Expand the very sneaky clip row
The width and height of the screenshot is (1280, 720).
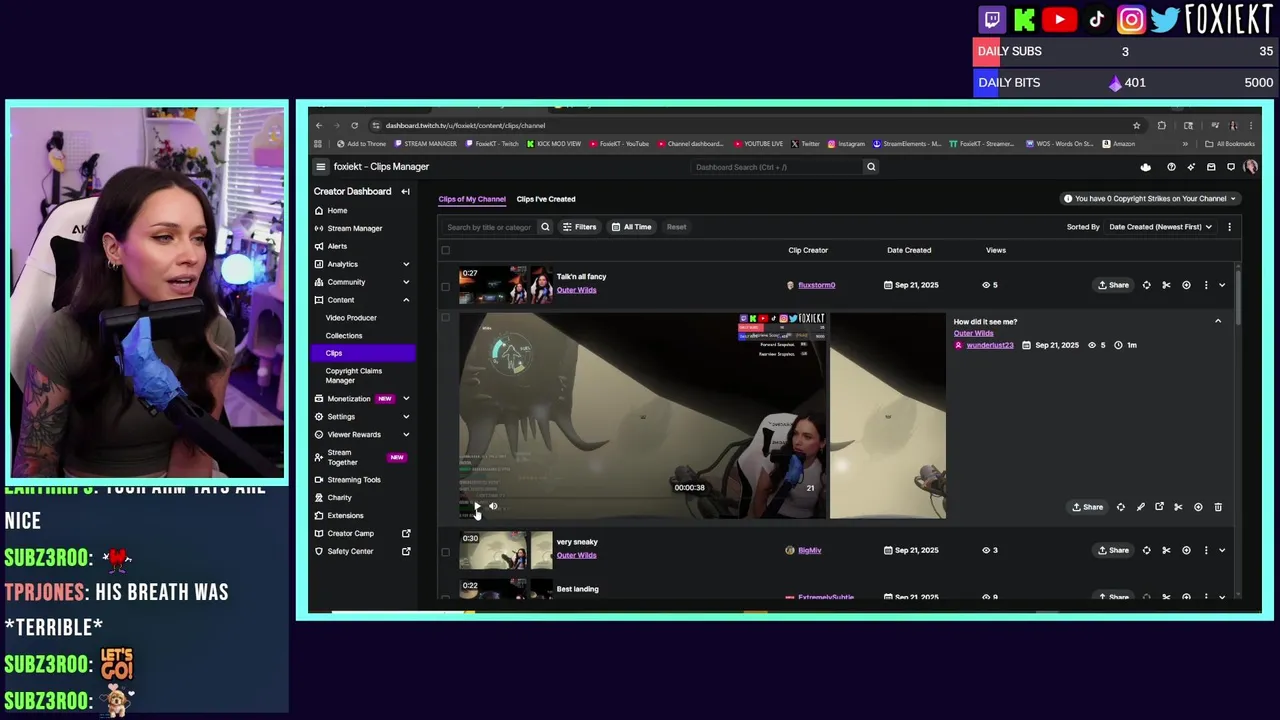coord(1222,550)
